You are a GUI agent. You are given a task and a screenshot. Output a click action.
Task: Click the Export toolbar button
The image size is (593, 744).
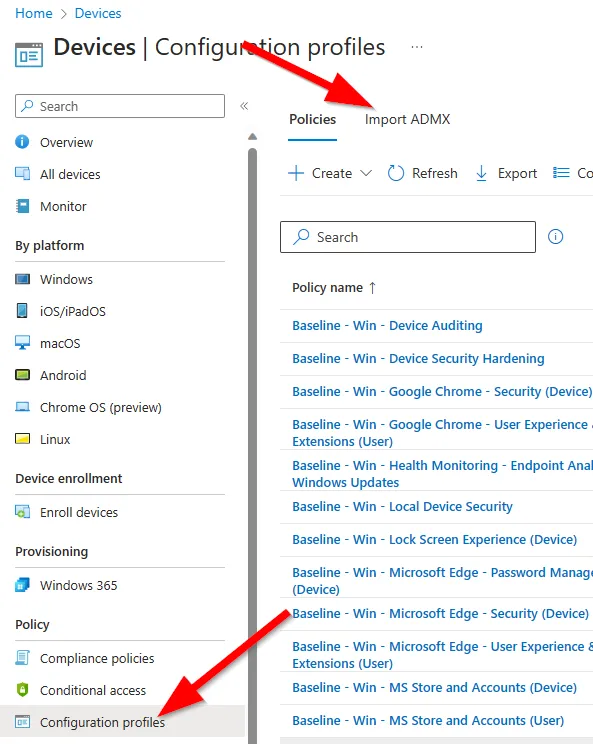(506, 173)
